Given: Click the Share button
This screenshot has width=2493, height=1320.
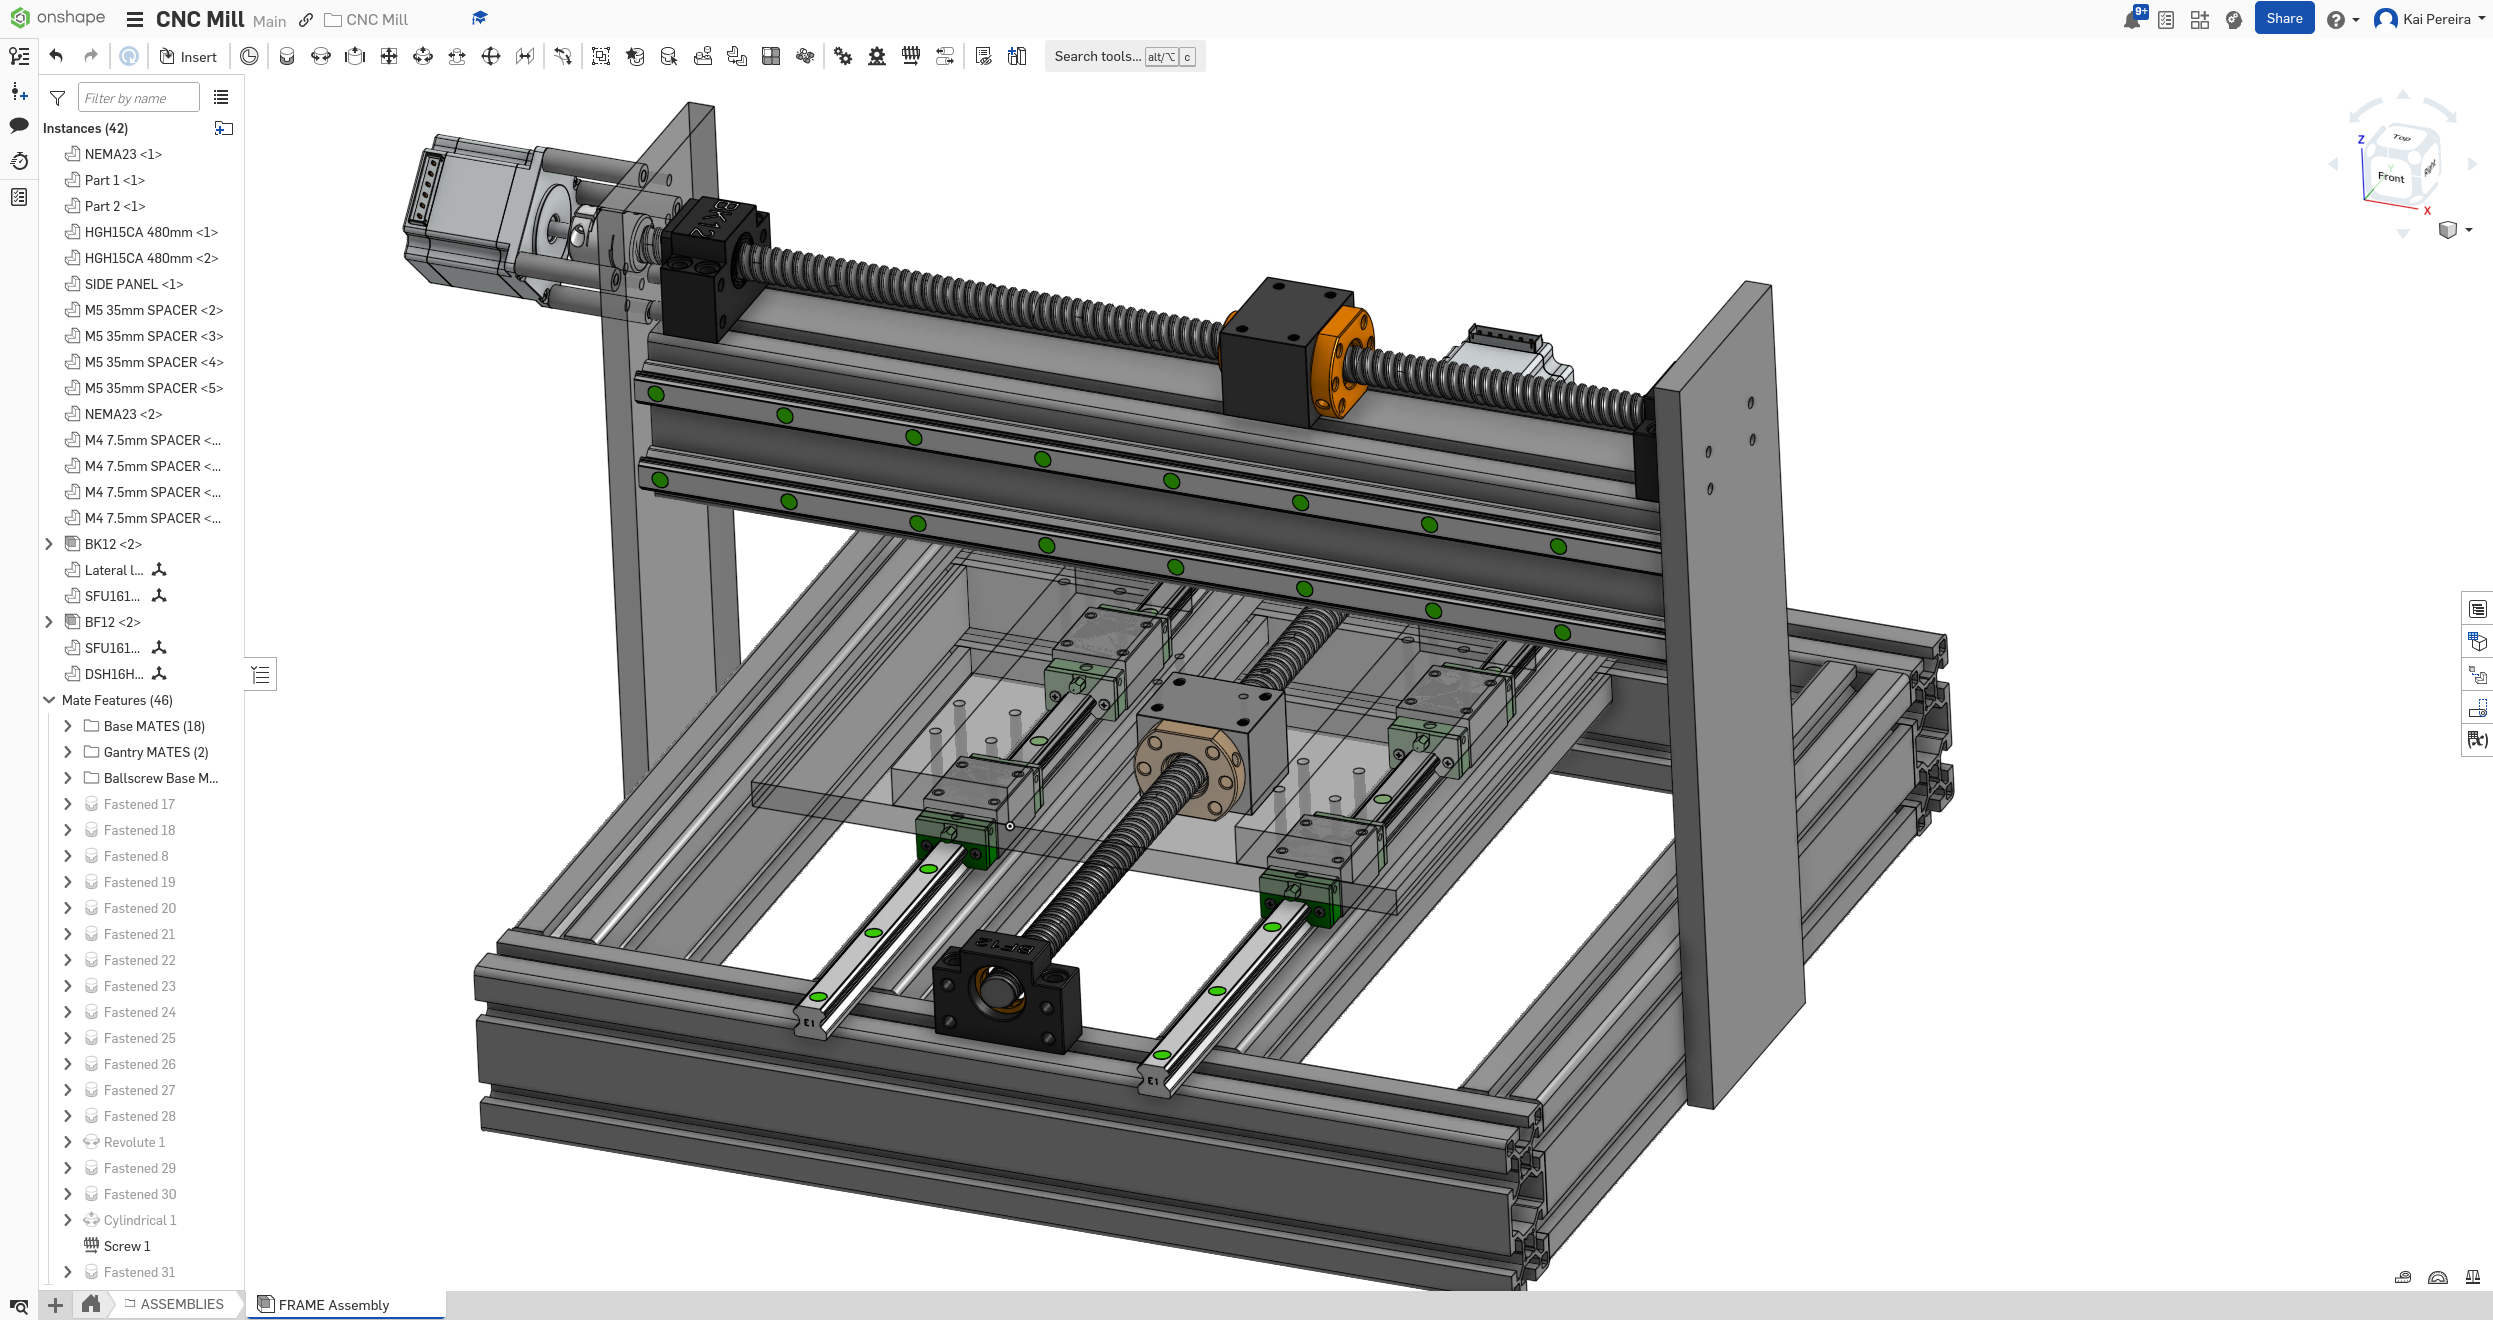Looking at the screenshot, I should pos(2283,19).
